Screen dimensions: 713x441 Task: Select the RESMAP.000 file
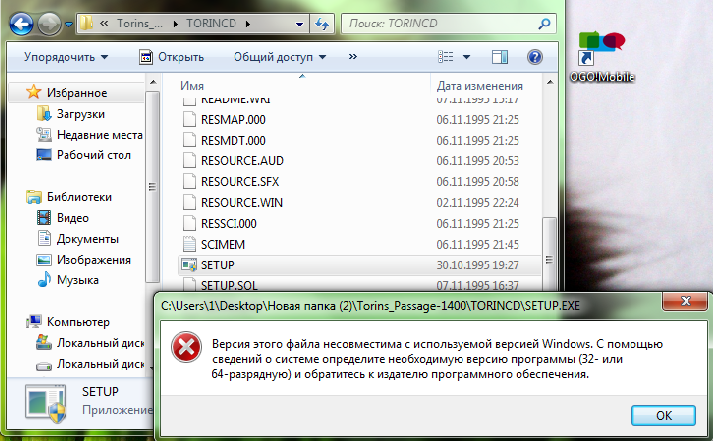point(233,120)
